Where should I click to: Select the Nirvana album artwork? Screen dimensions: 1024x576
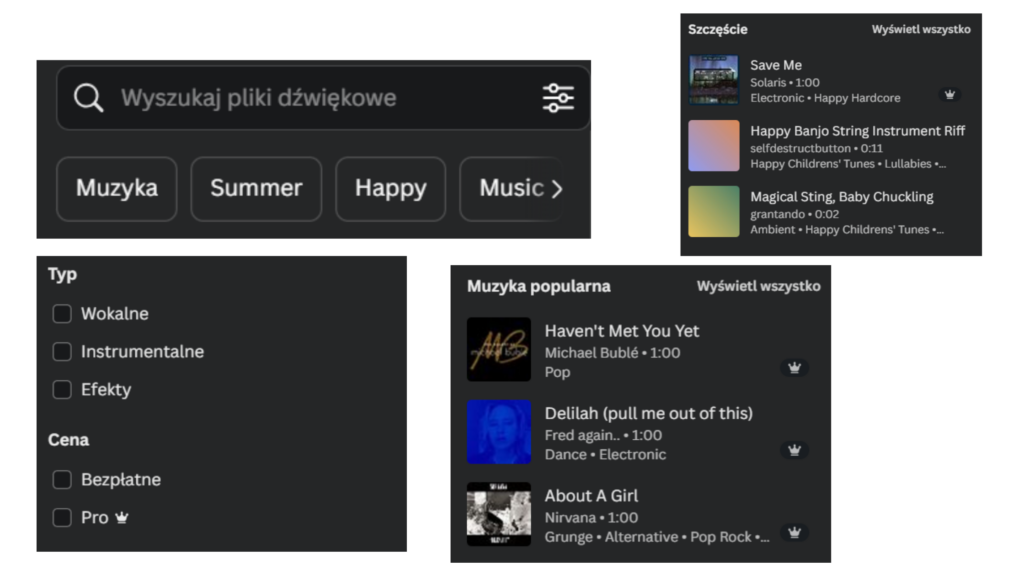pos(499,514)
